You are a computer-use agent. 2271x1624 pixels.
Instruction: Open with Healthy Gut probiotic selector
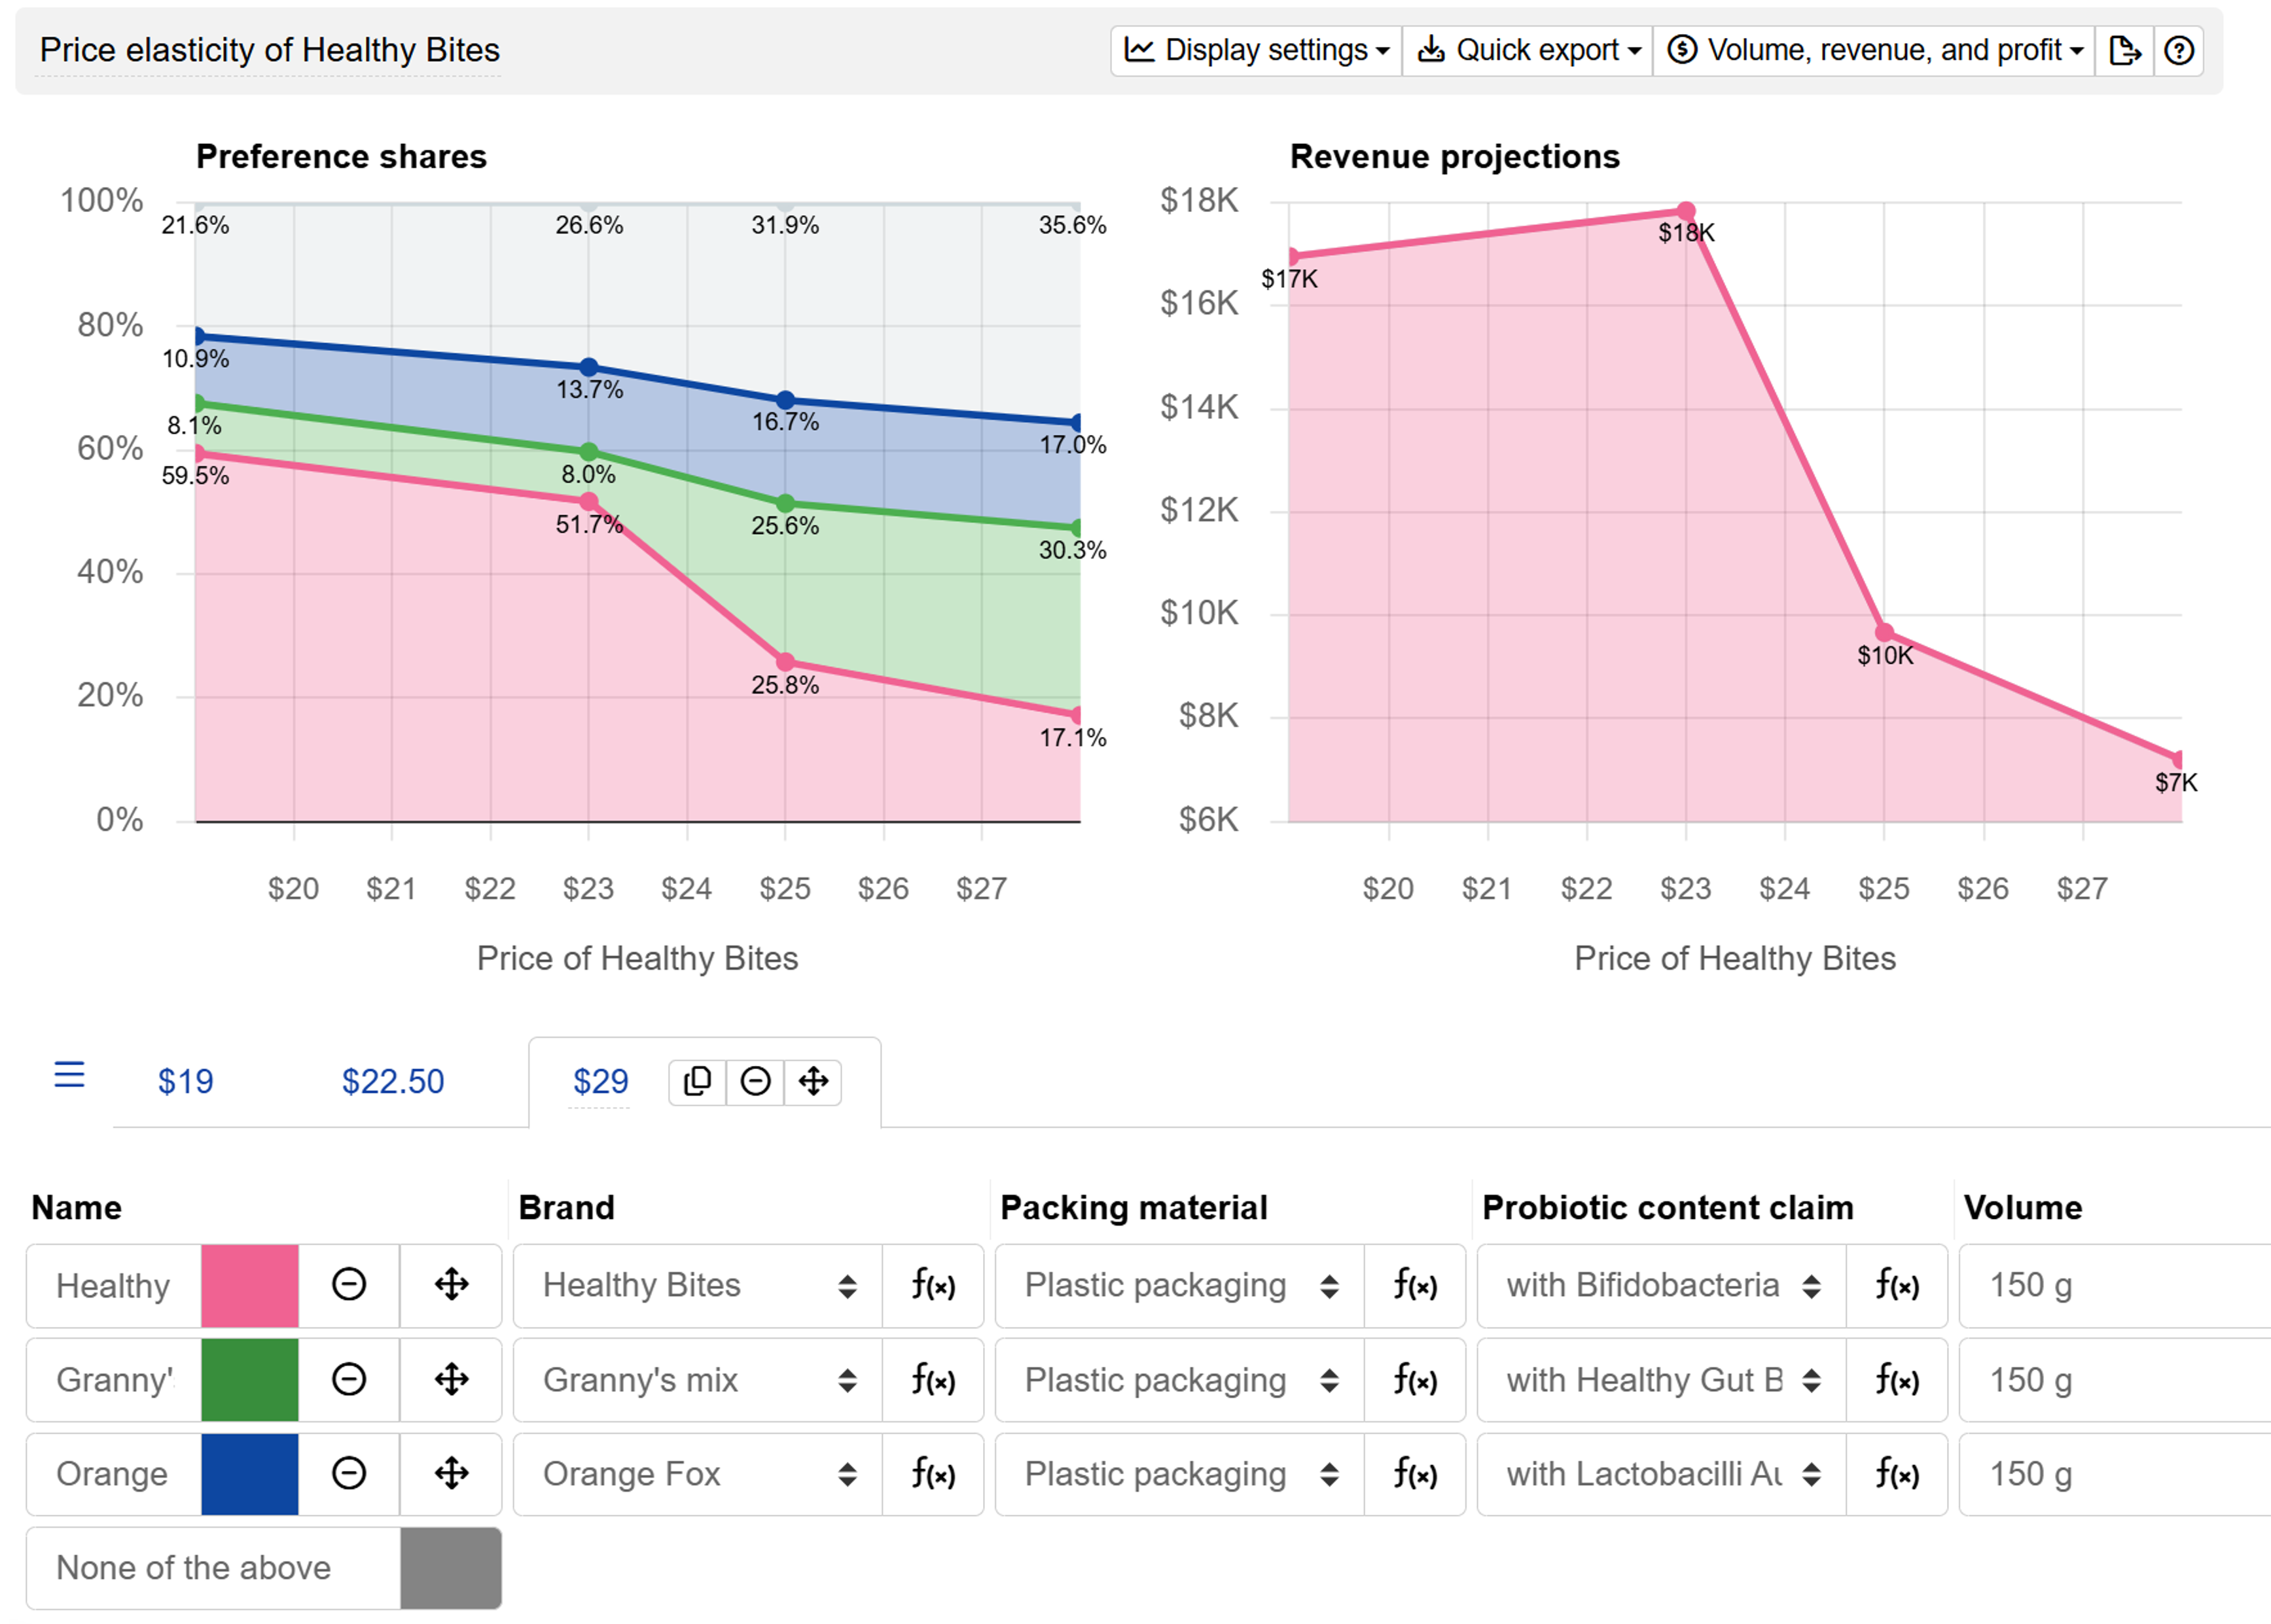click(x=1662, y=1380)
